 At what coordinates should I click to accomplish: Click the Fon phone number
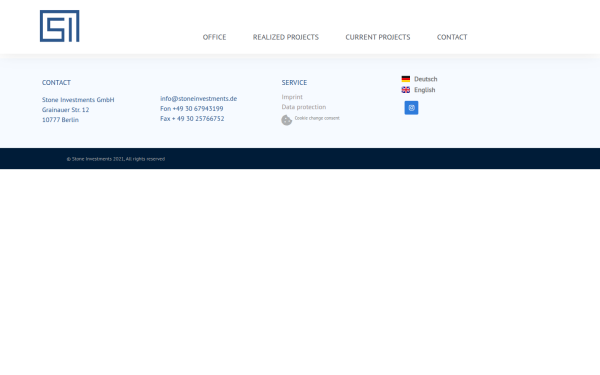point(192,109)
